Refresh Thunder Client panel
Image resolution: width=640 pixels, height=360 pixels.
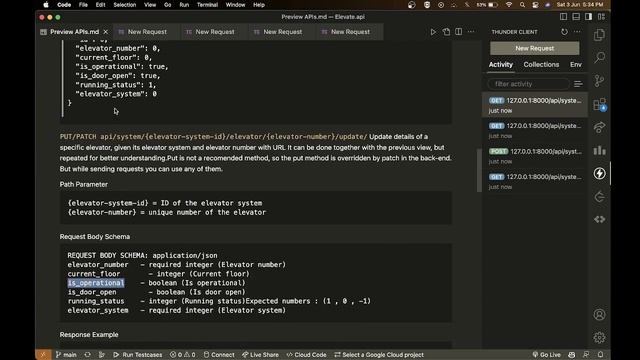[x=564, y=32]
